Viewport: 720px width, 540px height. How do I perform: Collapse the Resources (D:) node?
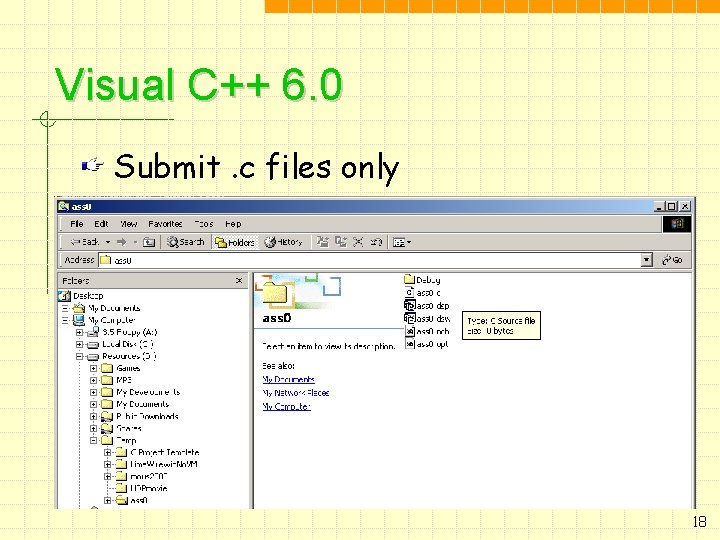[79, 356]
